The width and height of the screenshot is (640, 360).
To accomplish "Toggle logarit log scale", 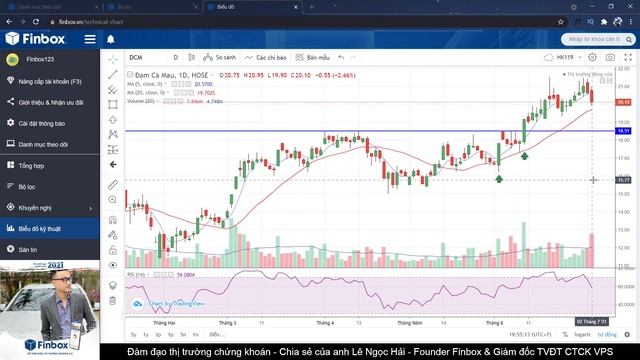I will point(582,334).
